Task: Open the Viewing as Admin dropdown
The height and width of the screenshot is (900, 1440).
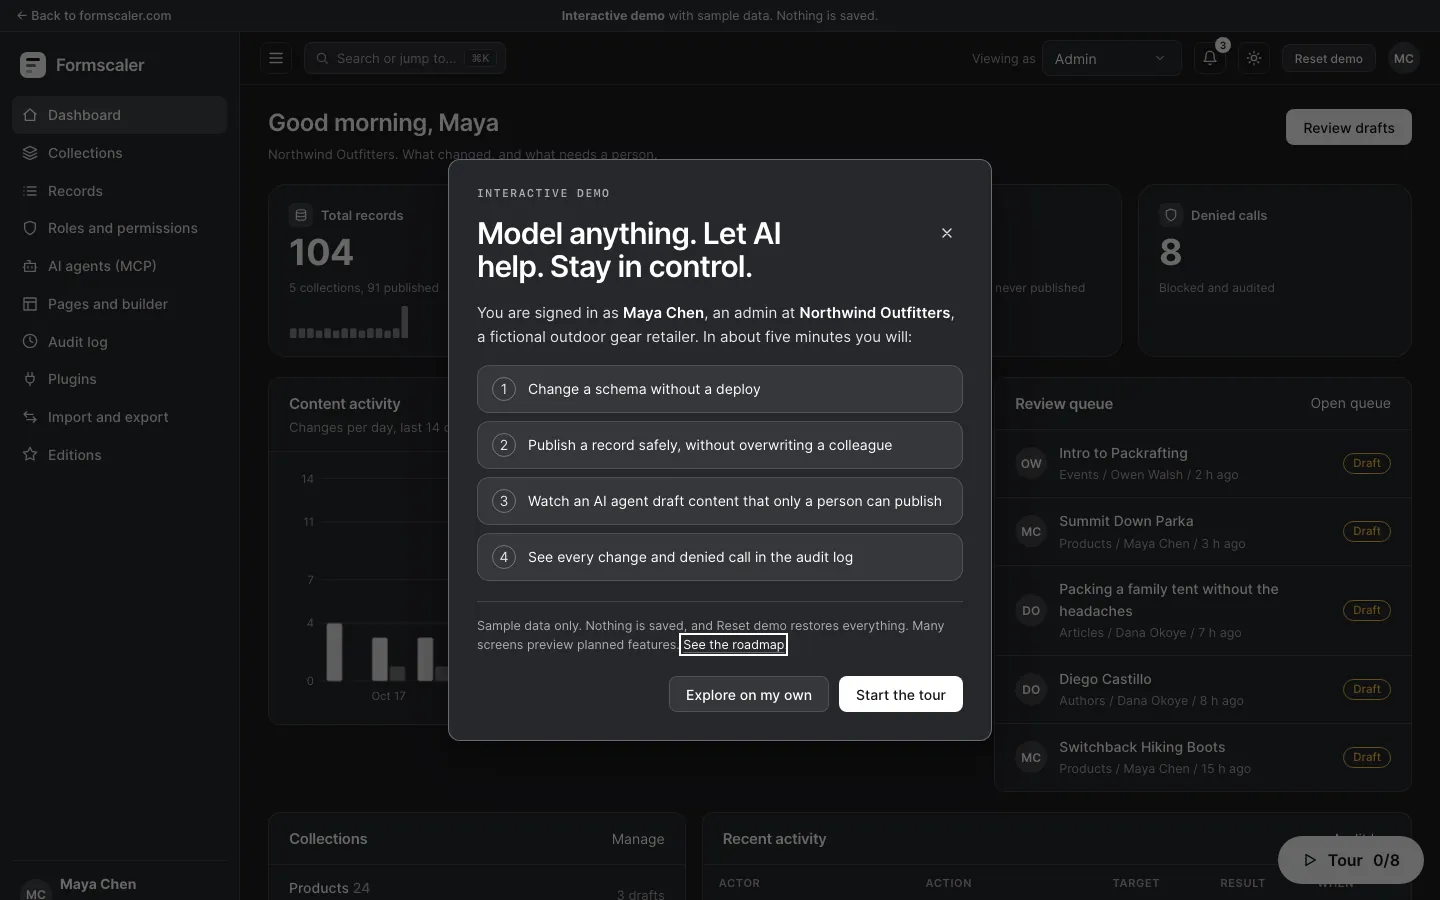Action: [1111, 59]
